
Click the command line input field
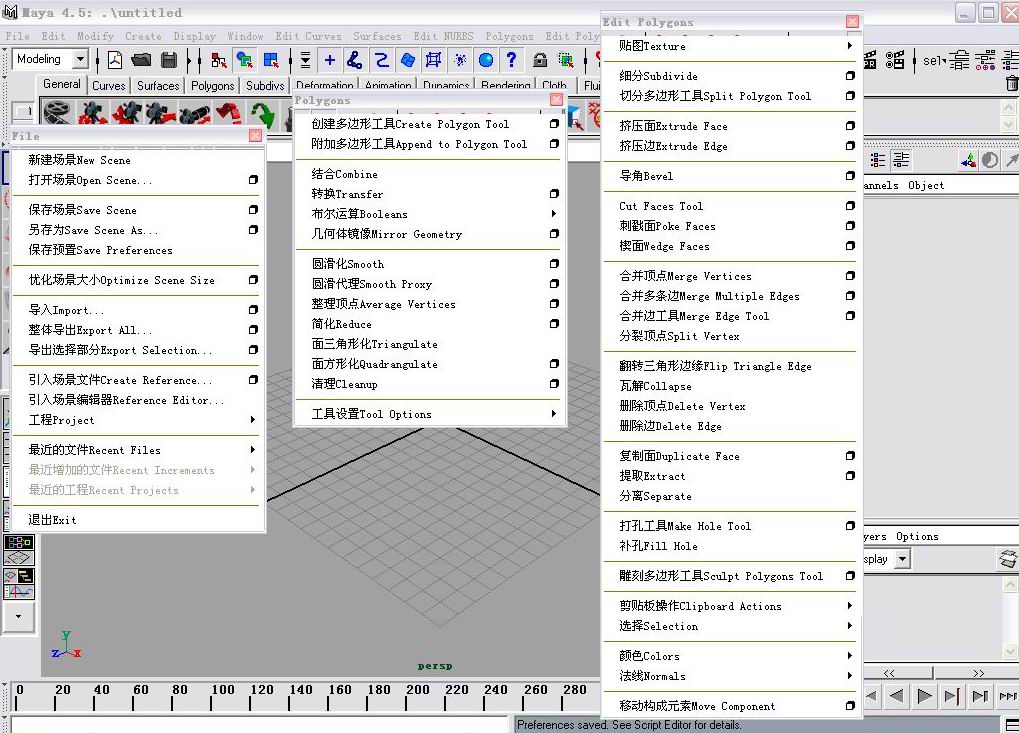259,725
